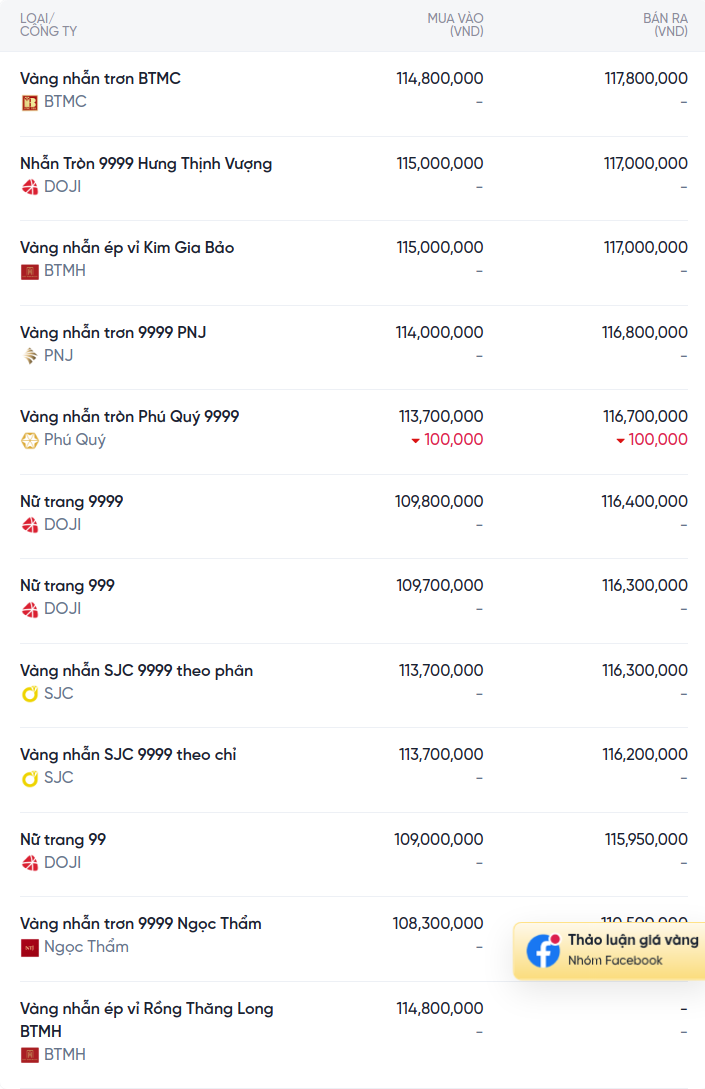Click the BTMC logo icon in first row
This screenshot has height=1089, width=705.
(x=30, y=103)
